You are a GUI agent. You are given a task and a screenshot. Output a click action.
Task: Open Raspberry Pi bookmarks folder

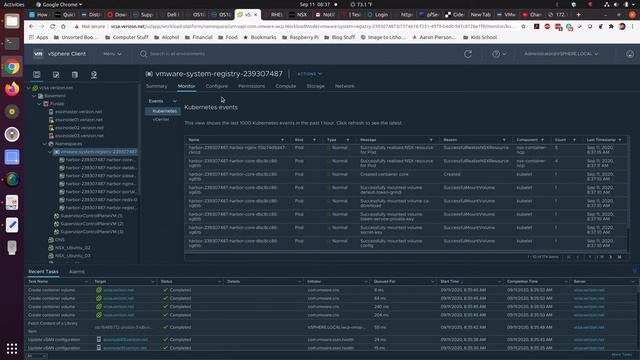[300, 37]
